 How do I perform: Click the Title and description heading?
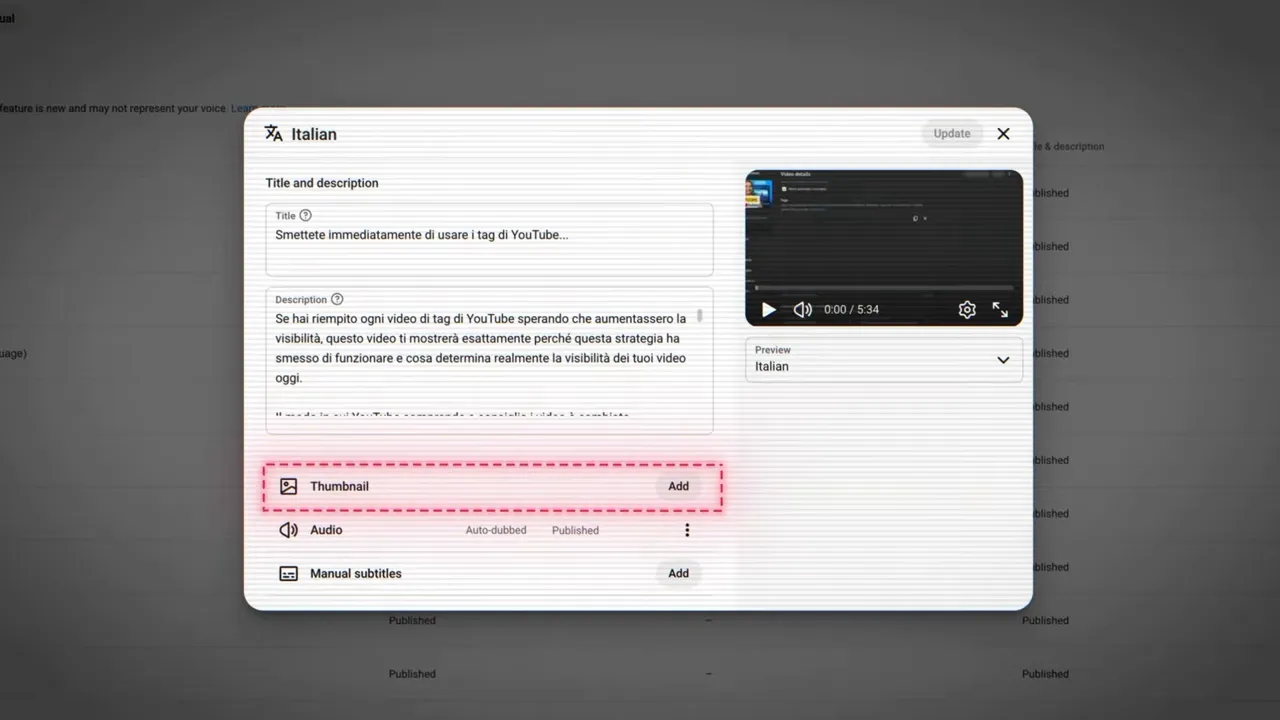322,183
